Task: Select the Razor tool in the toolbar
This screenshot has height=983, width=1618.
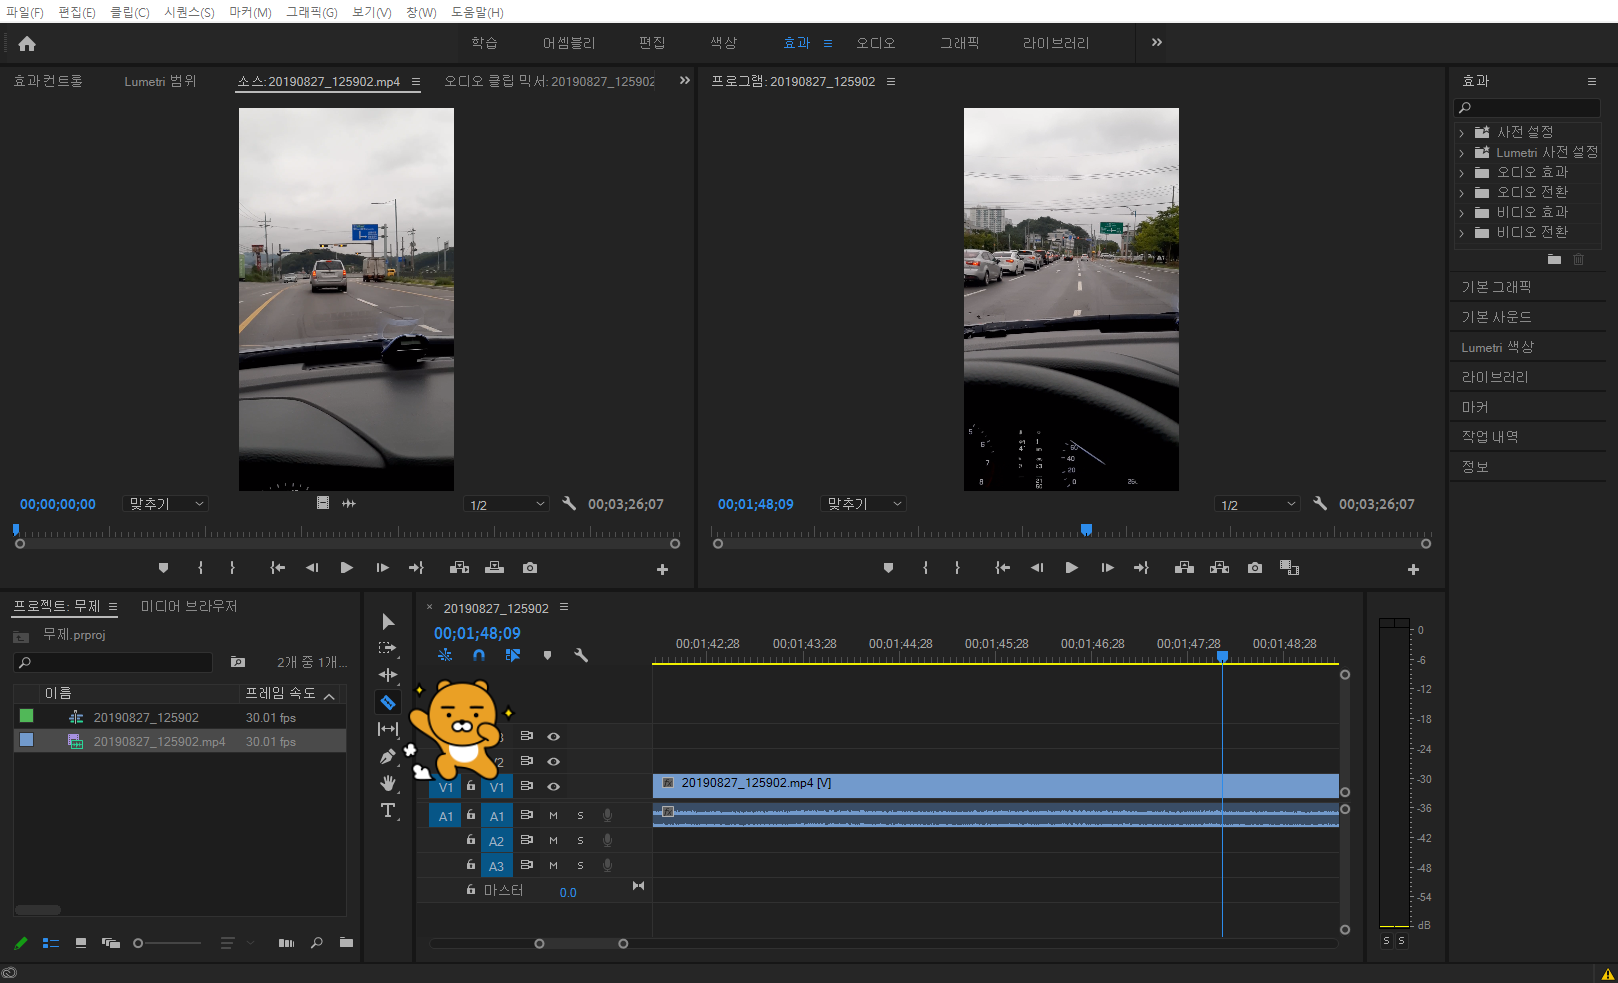Action: [x=388, y=702]
